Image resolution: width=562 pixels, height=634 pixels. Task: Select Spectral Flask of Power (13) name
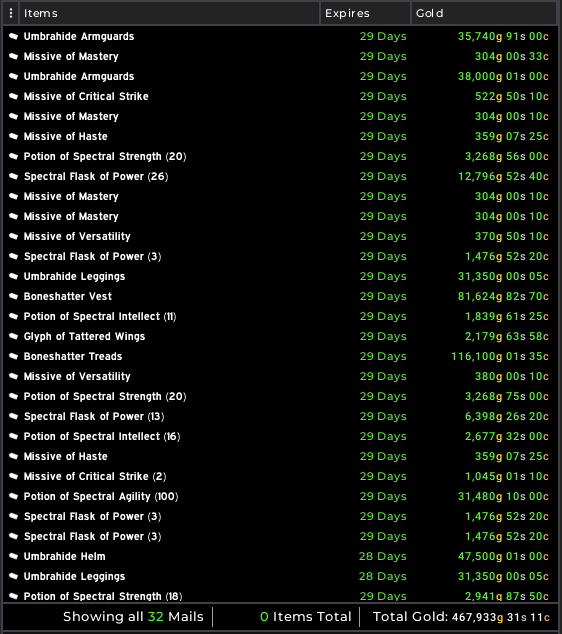(x=94, y=416)
